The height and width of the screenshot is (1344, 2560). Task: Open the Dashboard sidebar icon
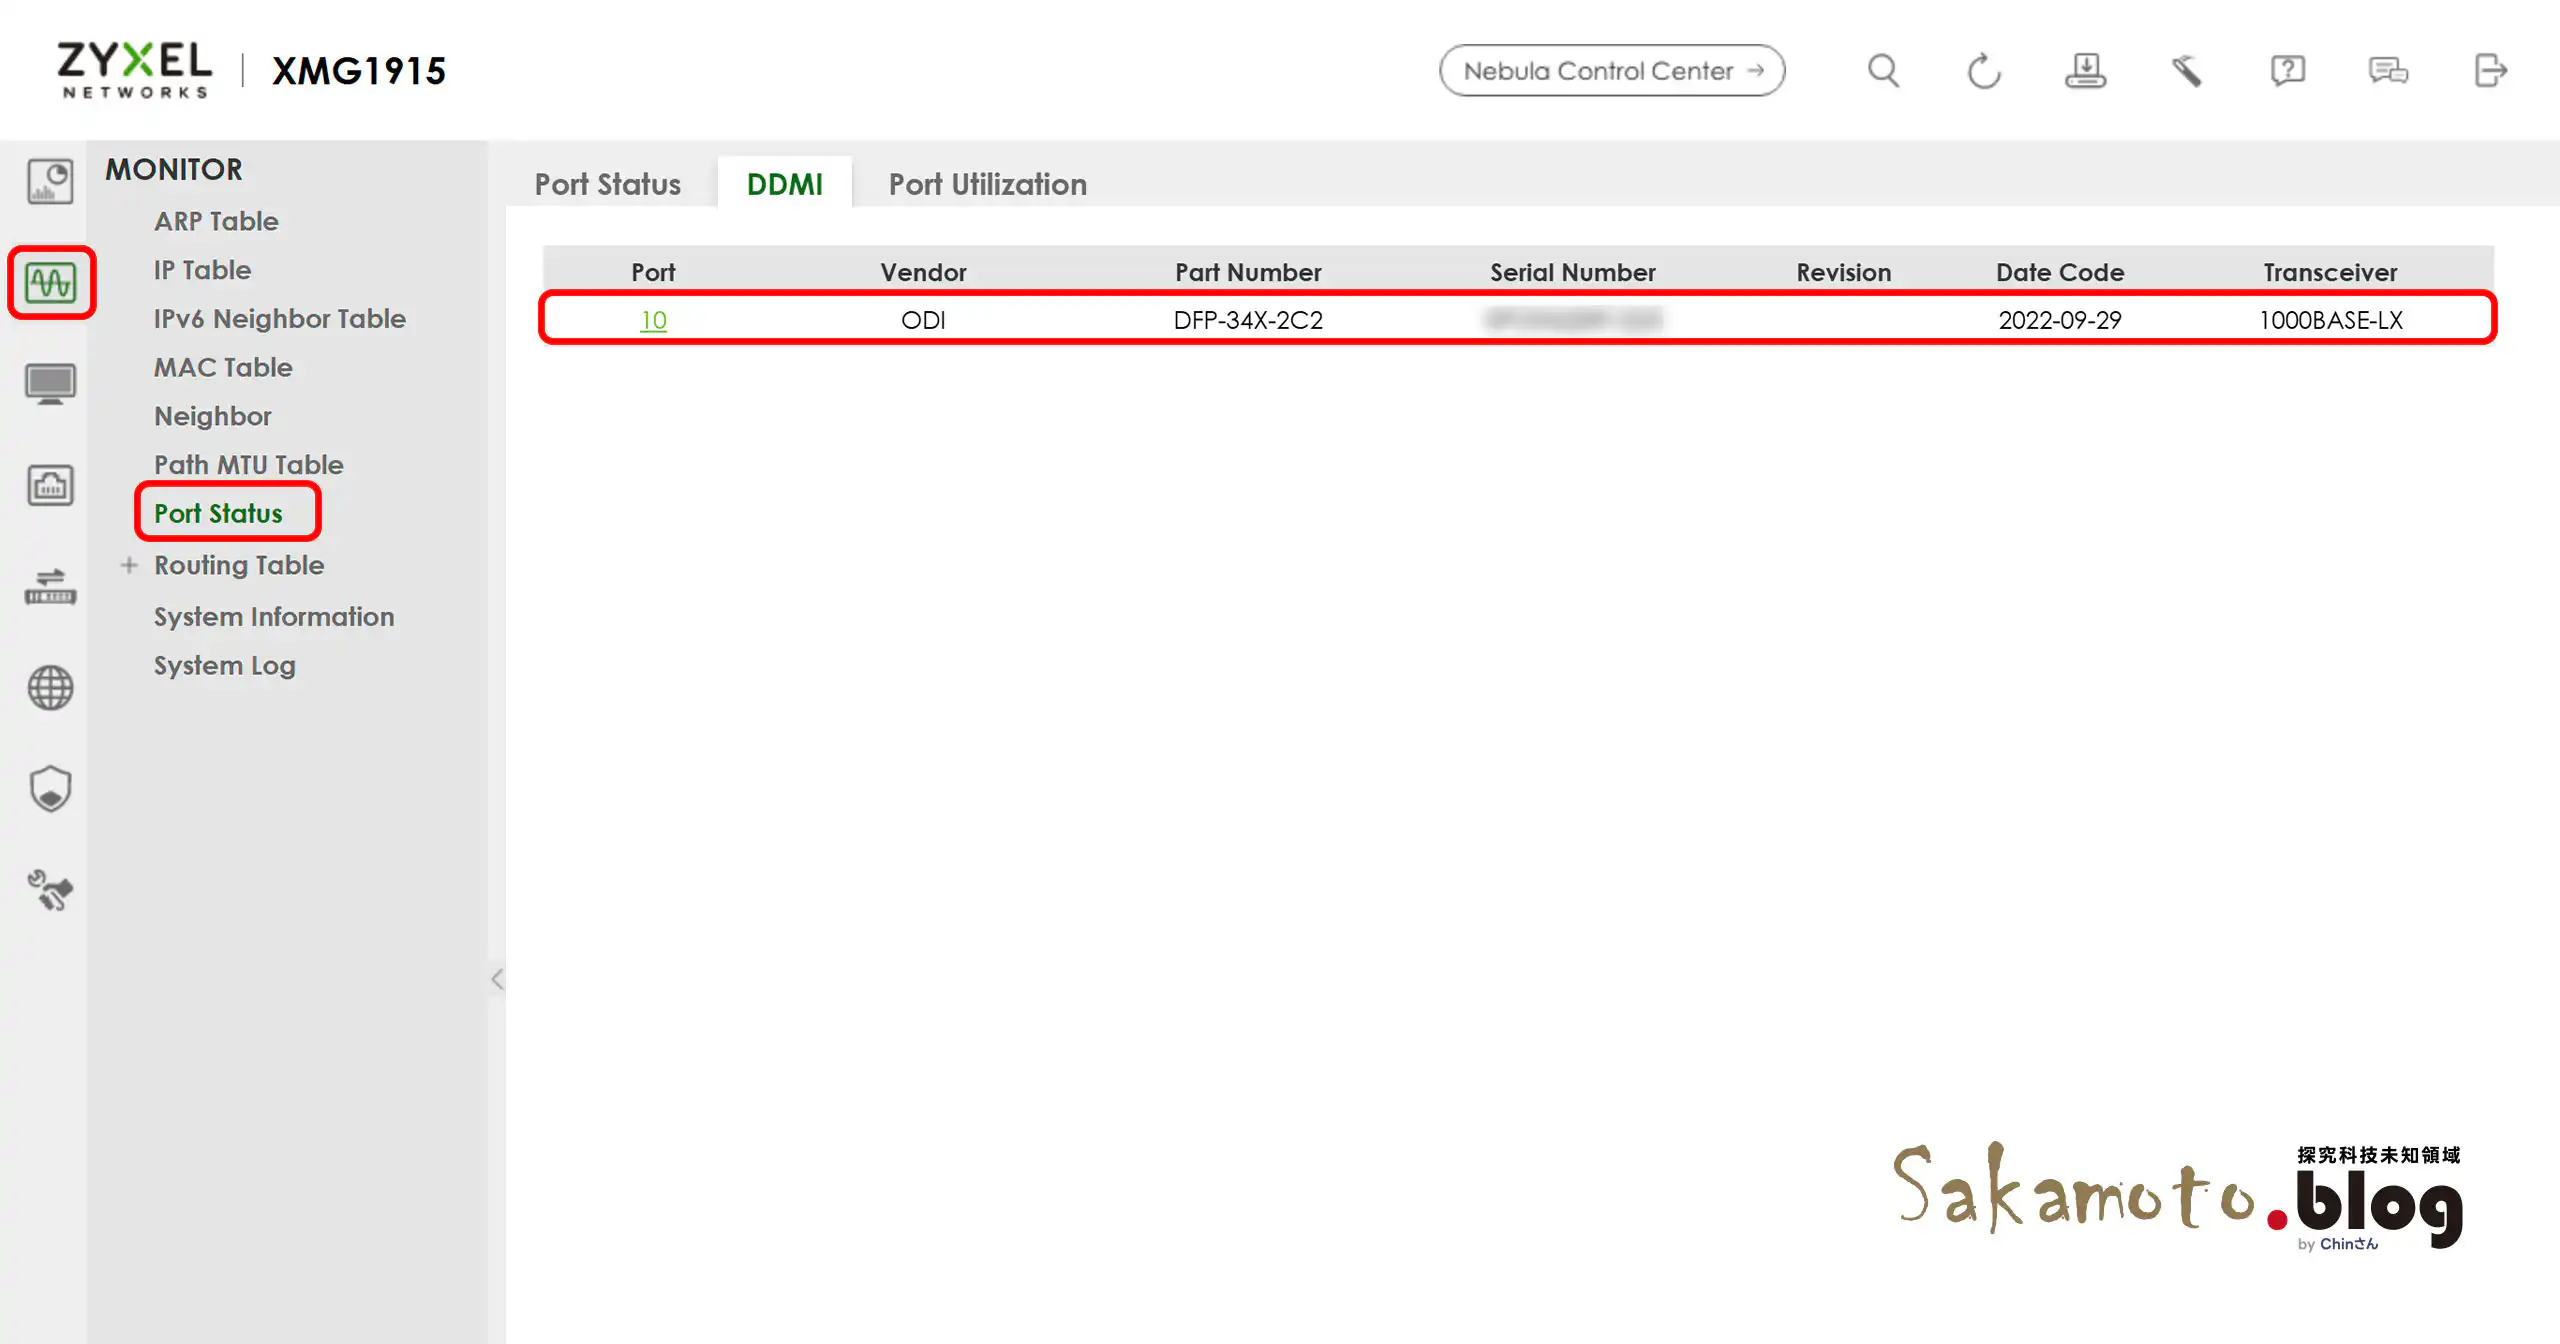point(50,182)
